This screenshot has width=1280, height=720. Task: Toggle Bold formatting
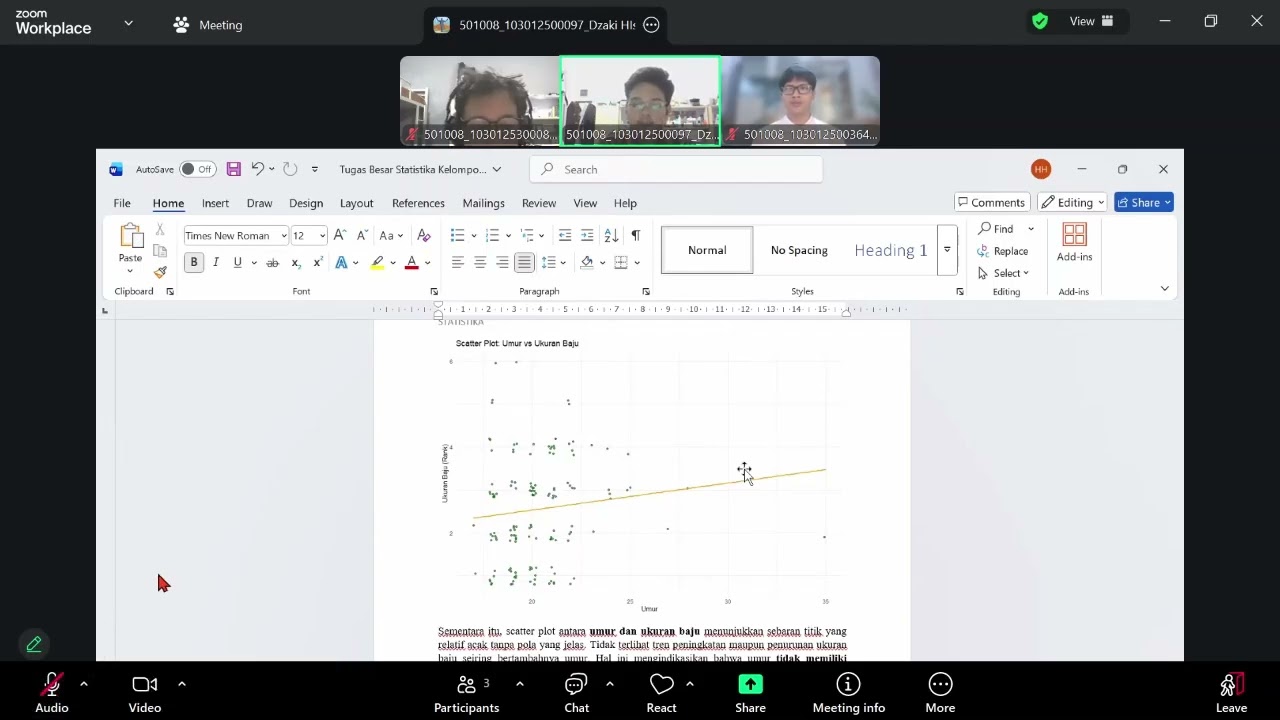click(x=194, y=263)
